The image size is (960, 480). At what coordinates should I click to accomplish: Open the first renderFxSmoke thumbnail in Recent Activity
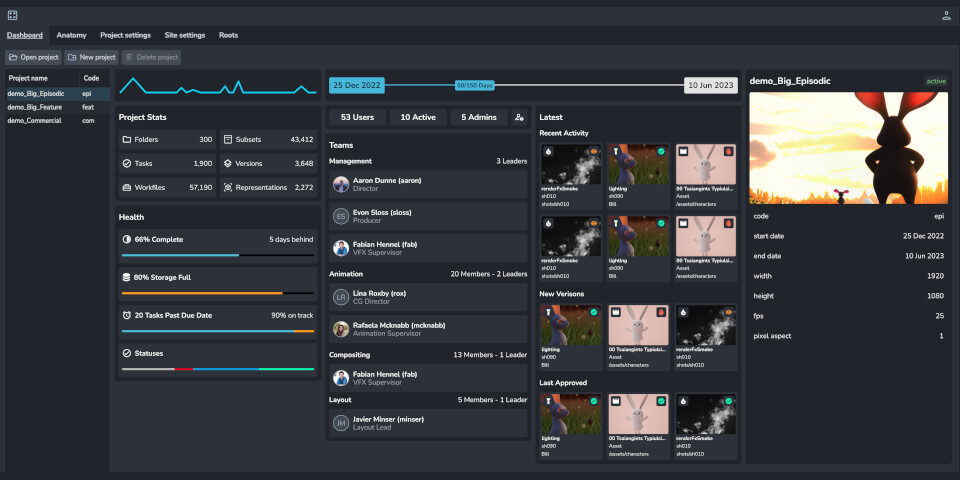(570, 162)
